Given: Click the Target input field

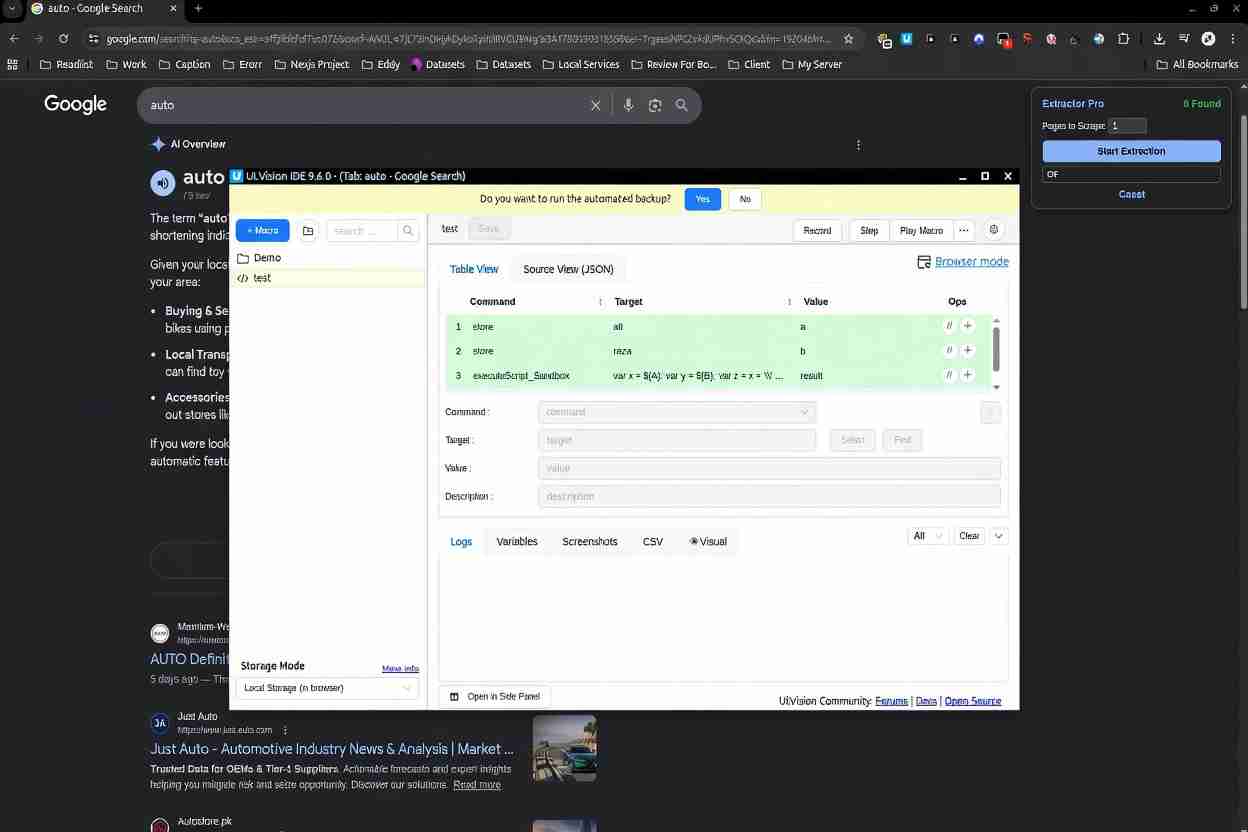Looking at the screenshot, I should click(677, 440).
